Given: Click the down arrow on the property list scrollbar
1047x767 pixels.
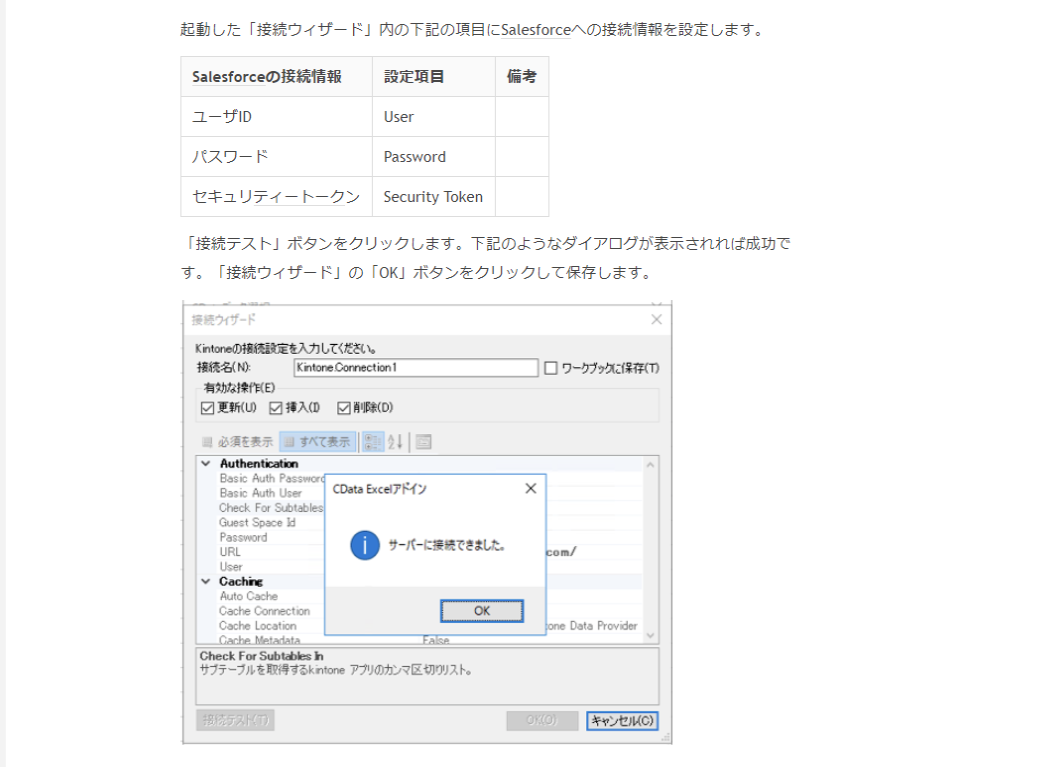Looking at the screenshot, I should click(x=651, y=634).
